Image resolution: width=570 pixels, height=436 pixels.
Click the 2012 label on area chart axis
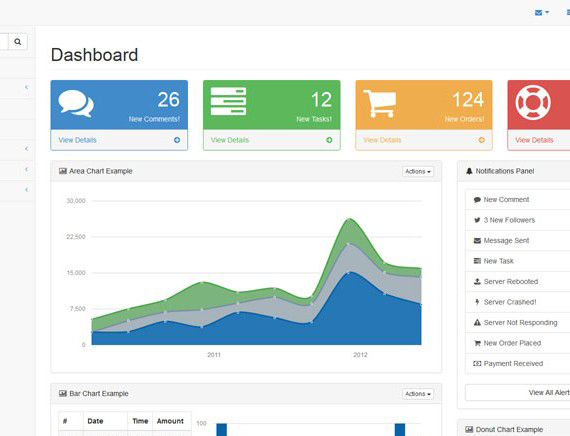coord(360,355)
